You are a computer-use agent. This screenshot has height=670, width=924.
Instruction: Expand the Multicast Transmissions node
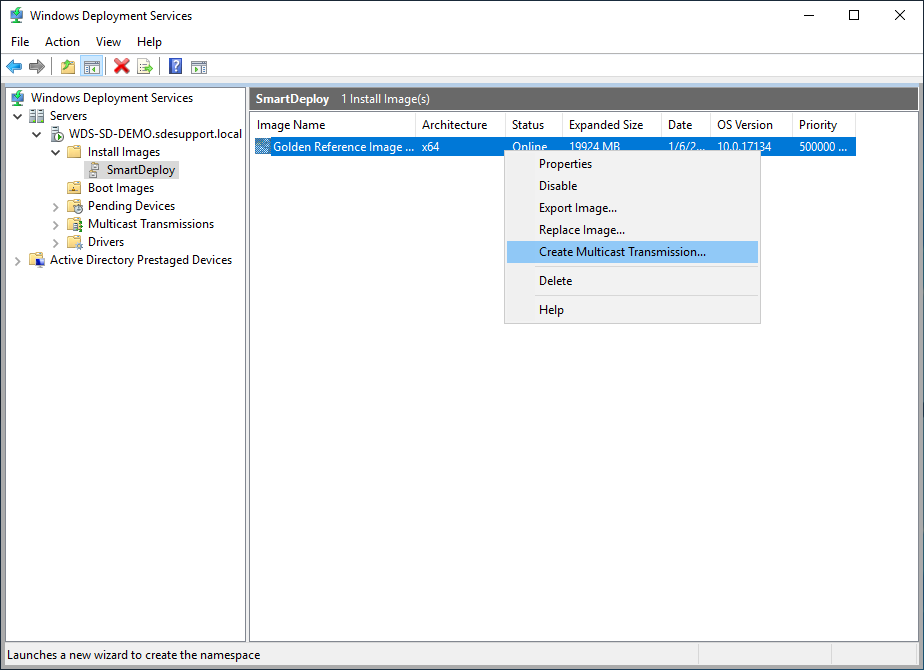point(56,224)
